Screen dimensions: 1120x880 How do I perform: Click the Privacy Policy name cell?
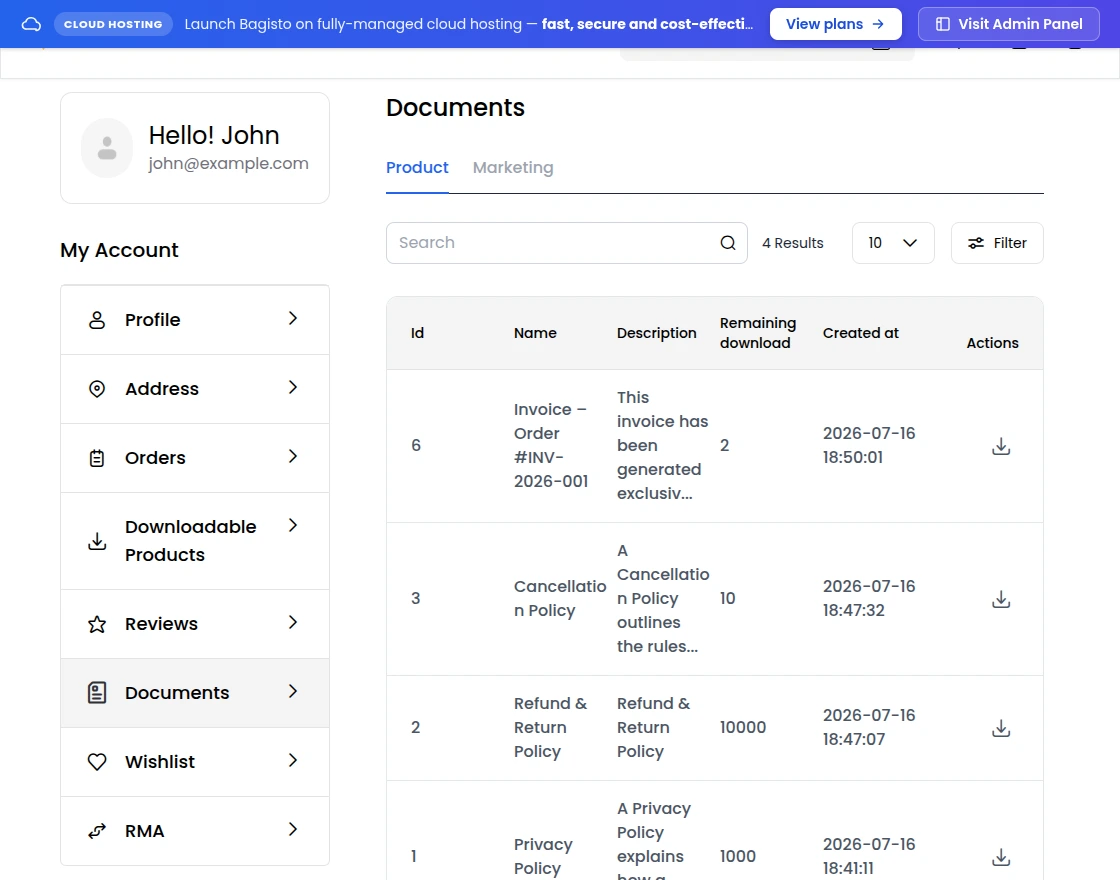pyautogui.click(x=544, y=856)
